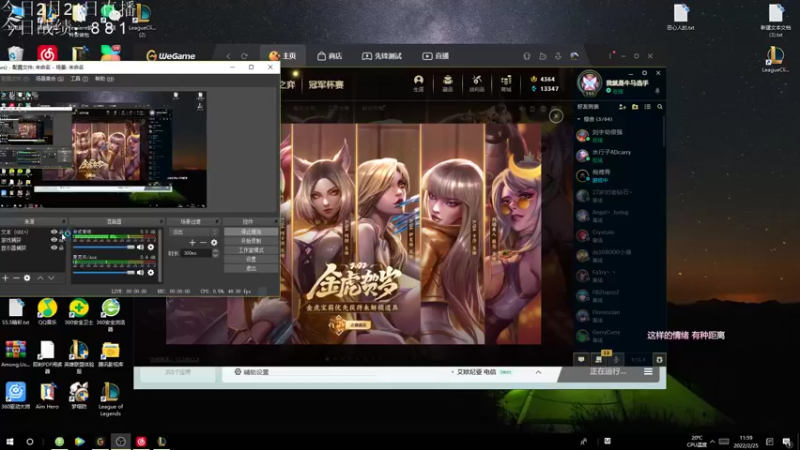
Task: Pop out the OBS audio mixer dock
Action: click(x=161, y=221)
